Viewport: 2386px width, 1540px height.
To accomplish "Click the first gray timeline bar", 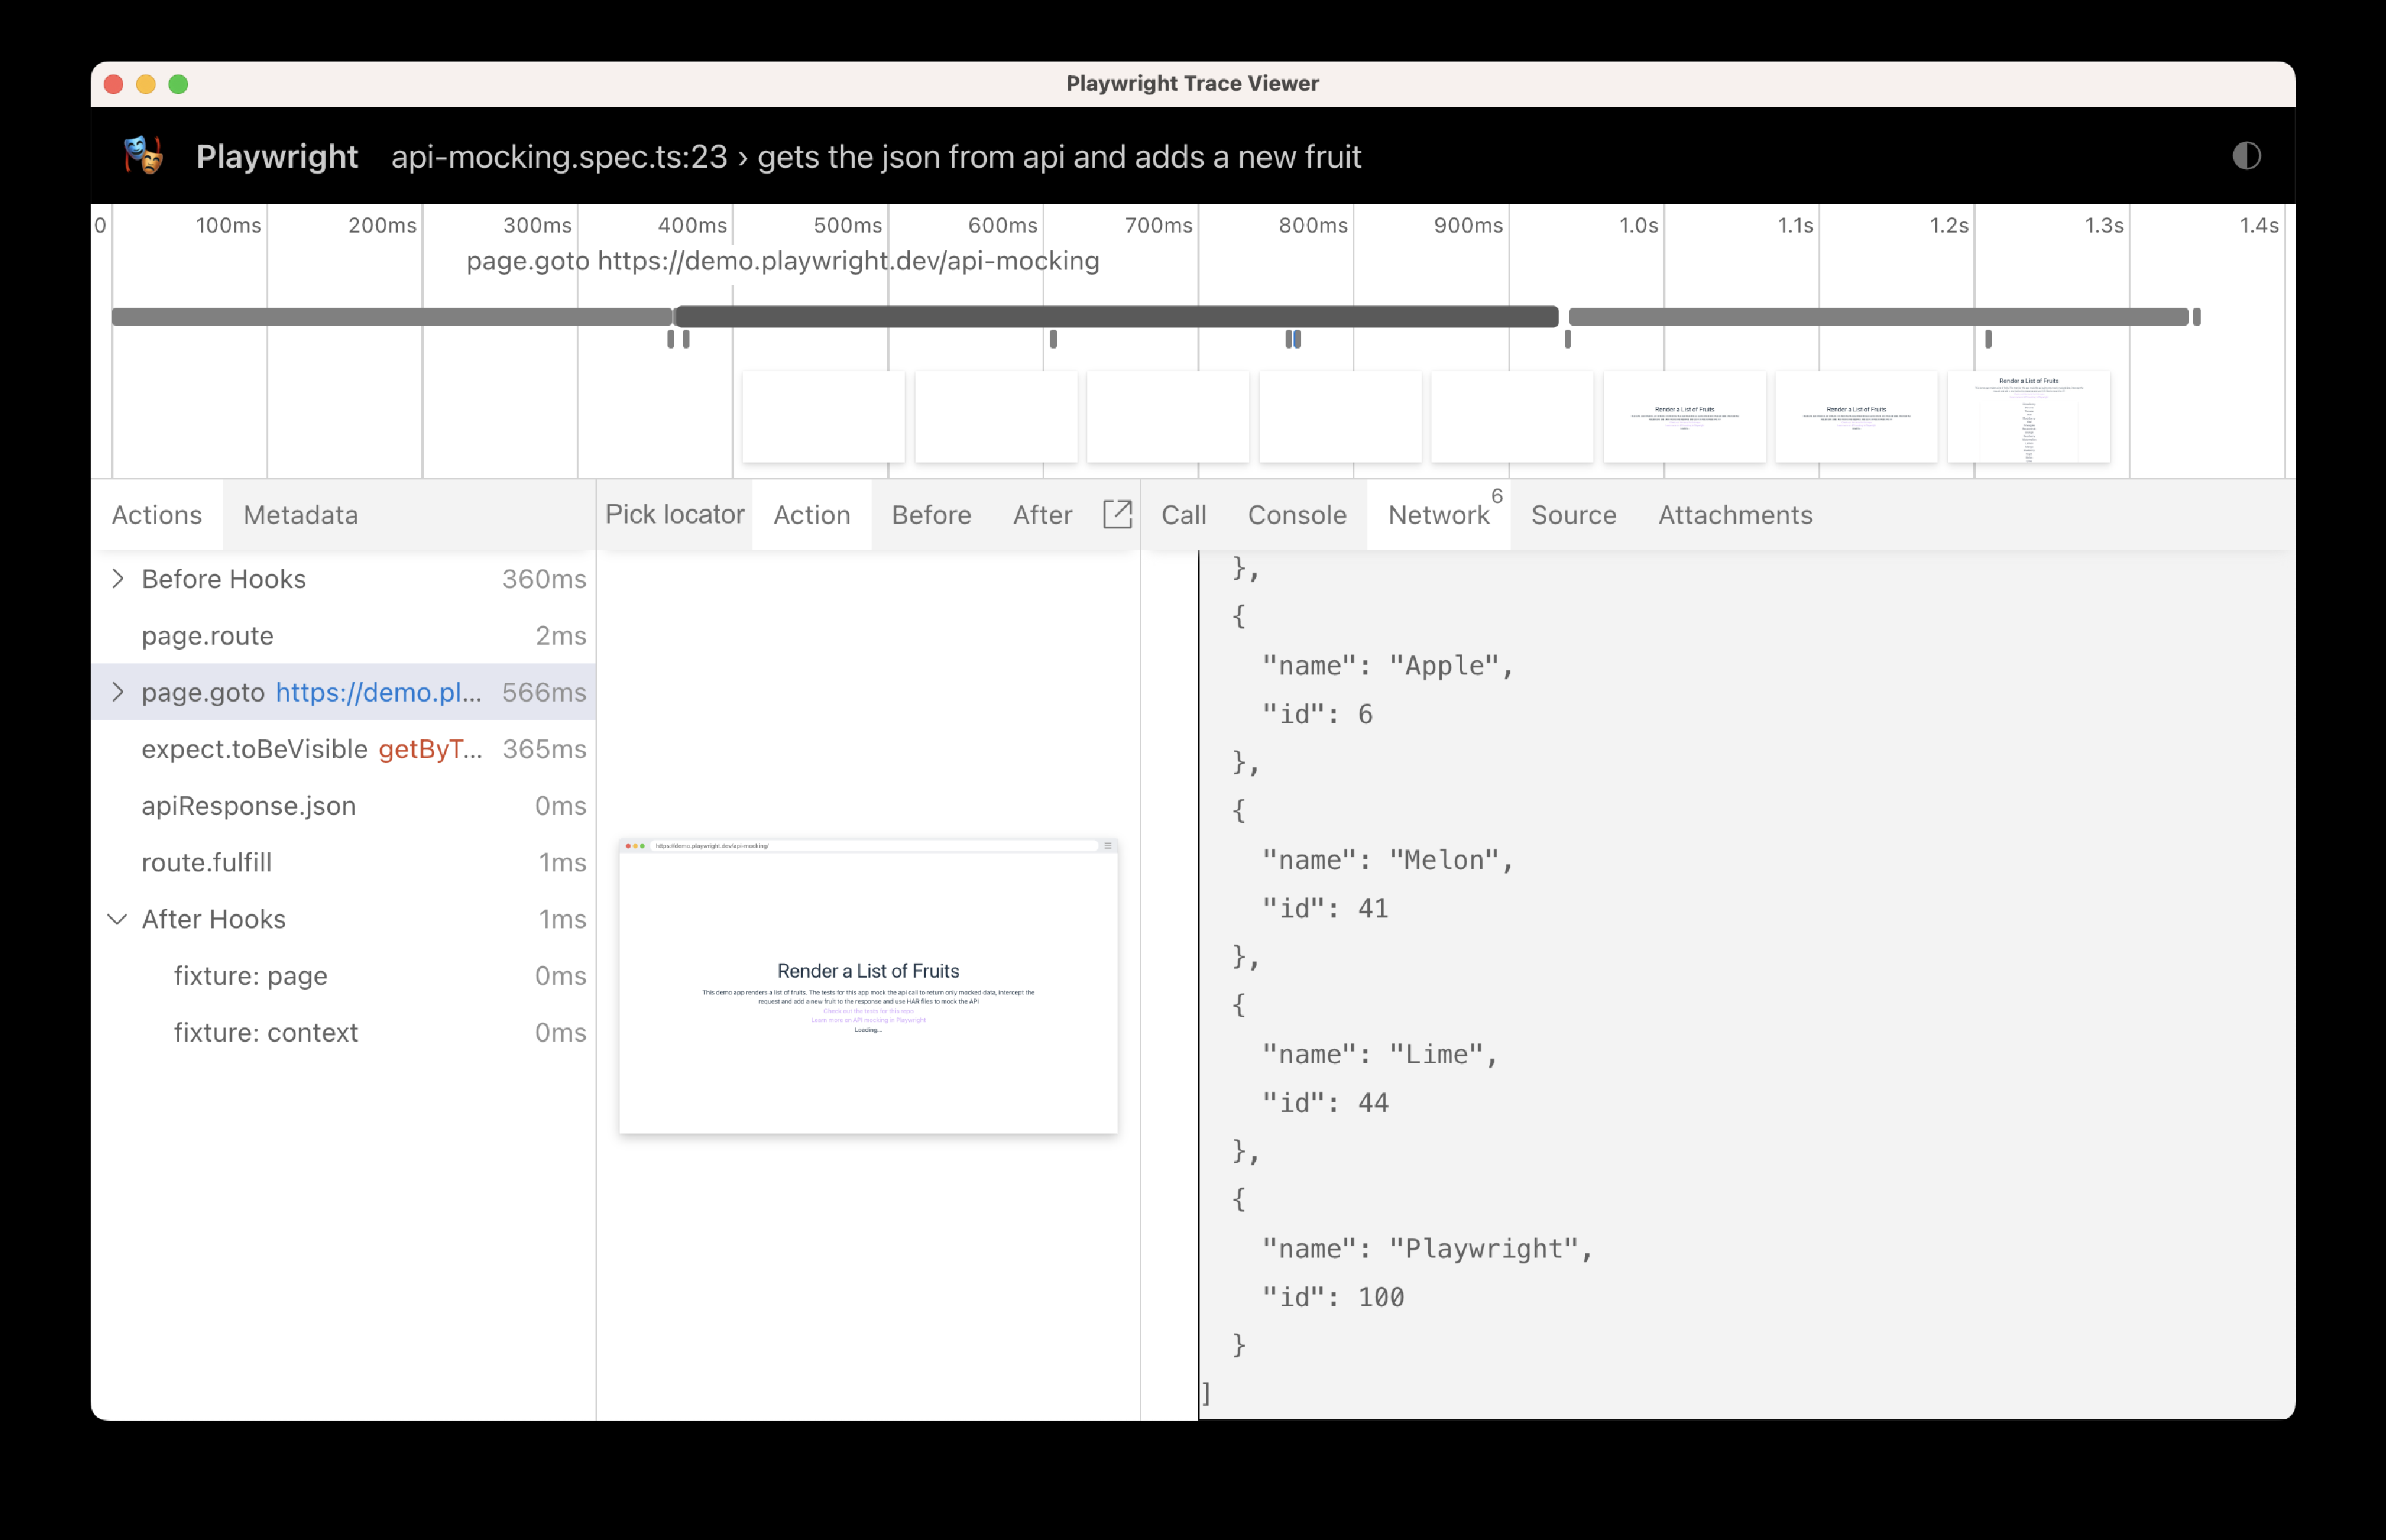I will pyautogui.click(x=392, y=317).
